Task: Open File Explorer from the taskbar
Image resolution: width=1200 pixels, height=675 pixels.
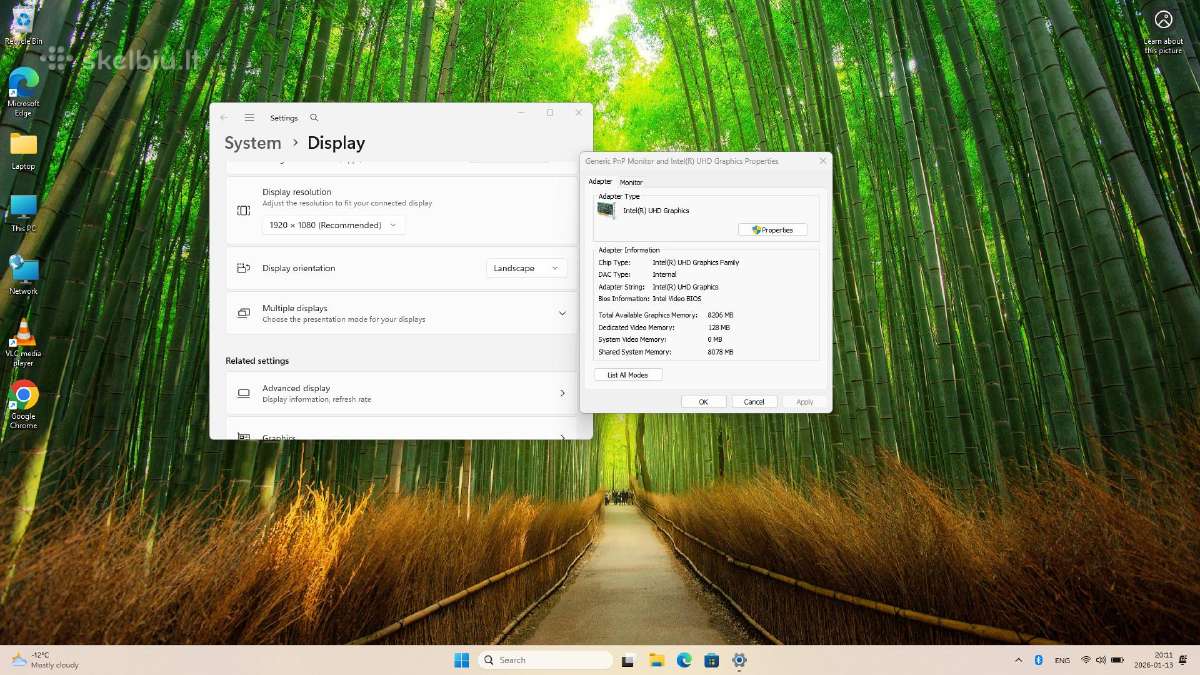Action: tap(656, 660)
